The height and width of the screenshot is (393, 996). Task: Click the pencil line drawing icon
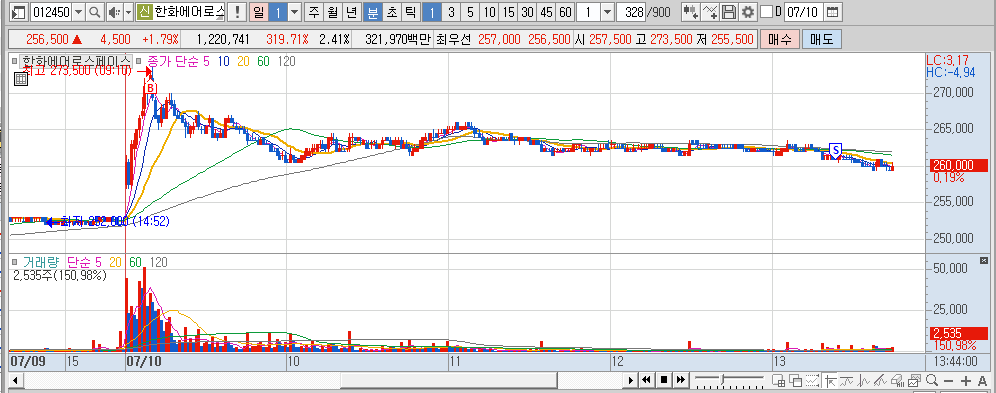(x=880, y=380)
